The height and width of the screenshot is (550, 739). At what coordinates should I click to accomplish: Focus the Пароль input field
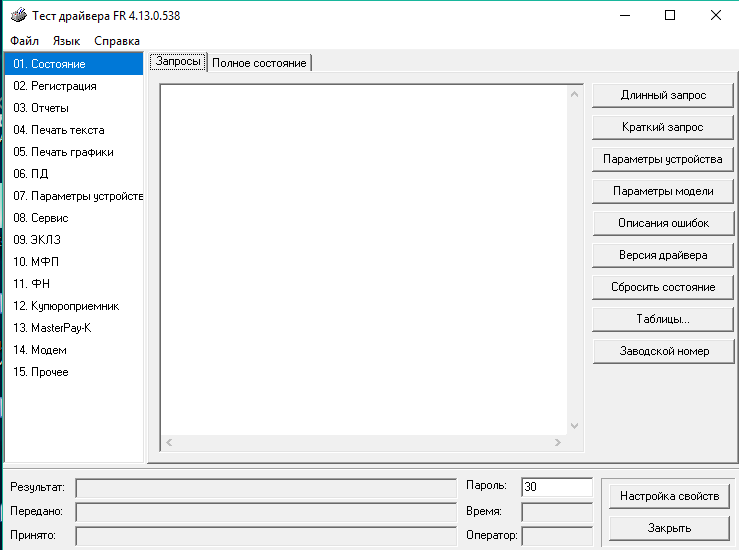point(557,487)
